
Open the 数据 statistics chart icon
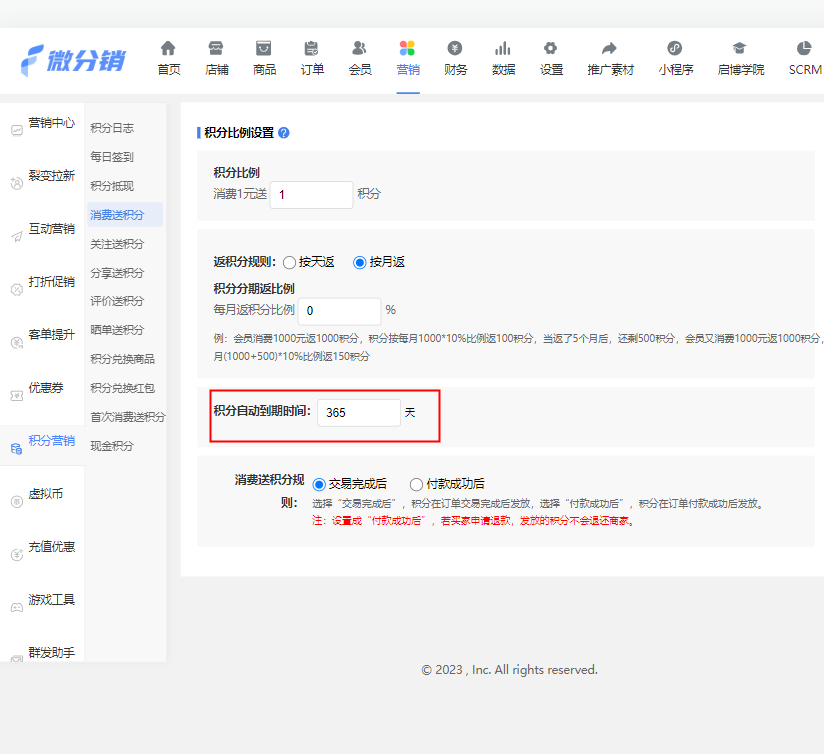[503, 48]
